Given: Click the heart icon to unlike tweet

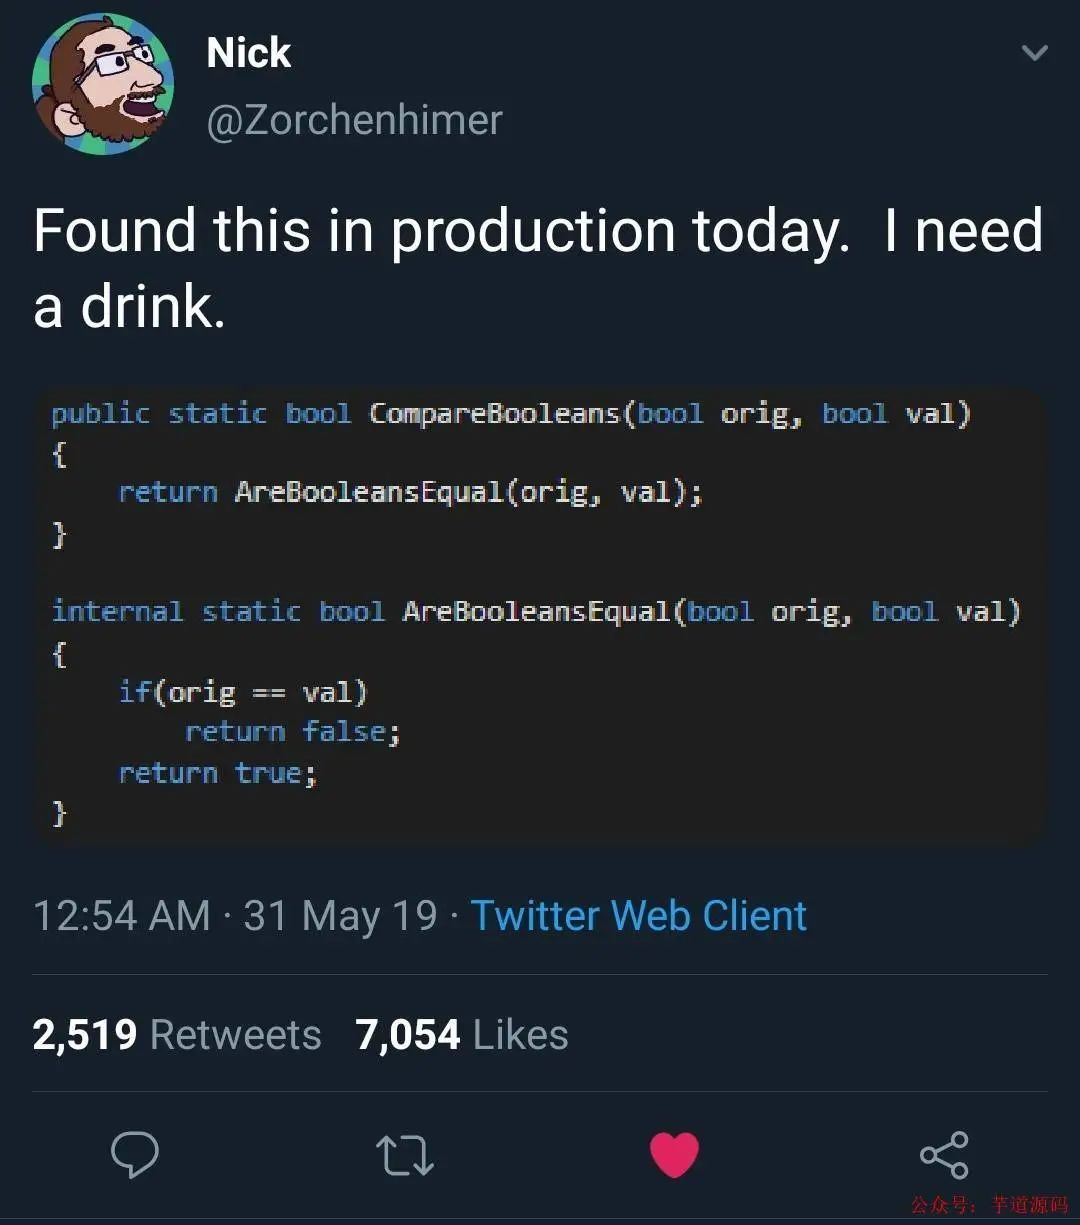Looking at the screenshot, I should (x=674, y=1156).
